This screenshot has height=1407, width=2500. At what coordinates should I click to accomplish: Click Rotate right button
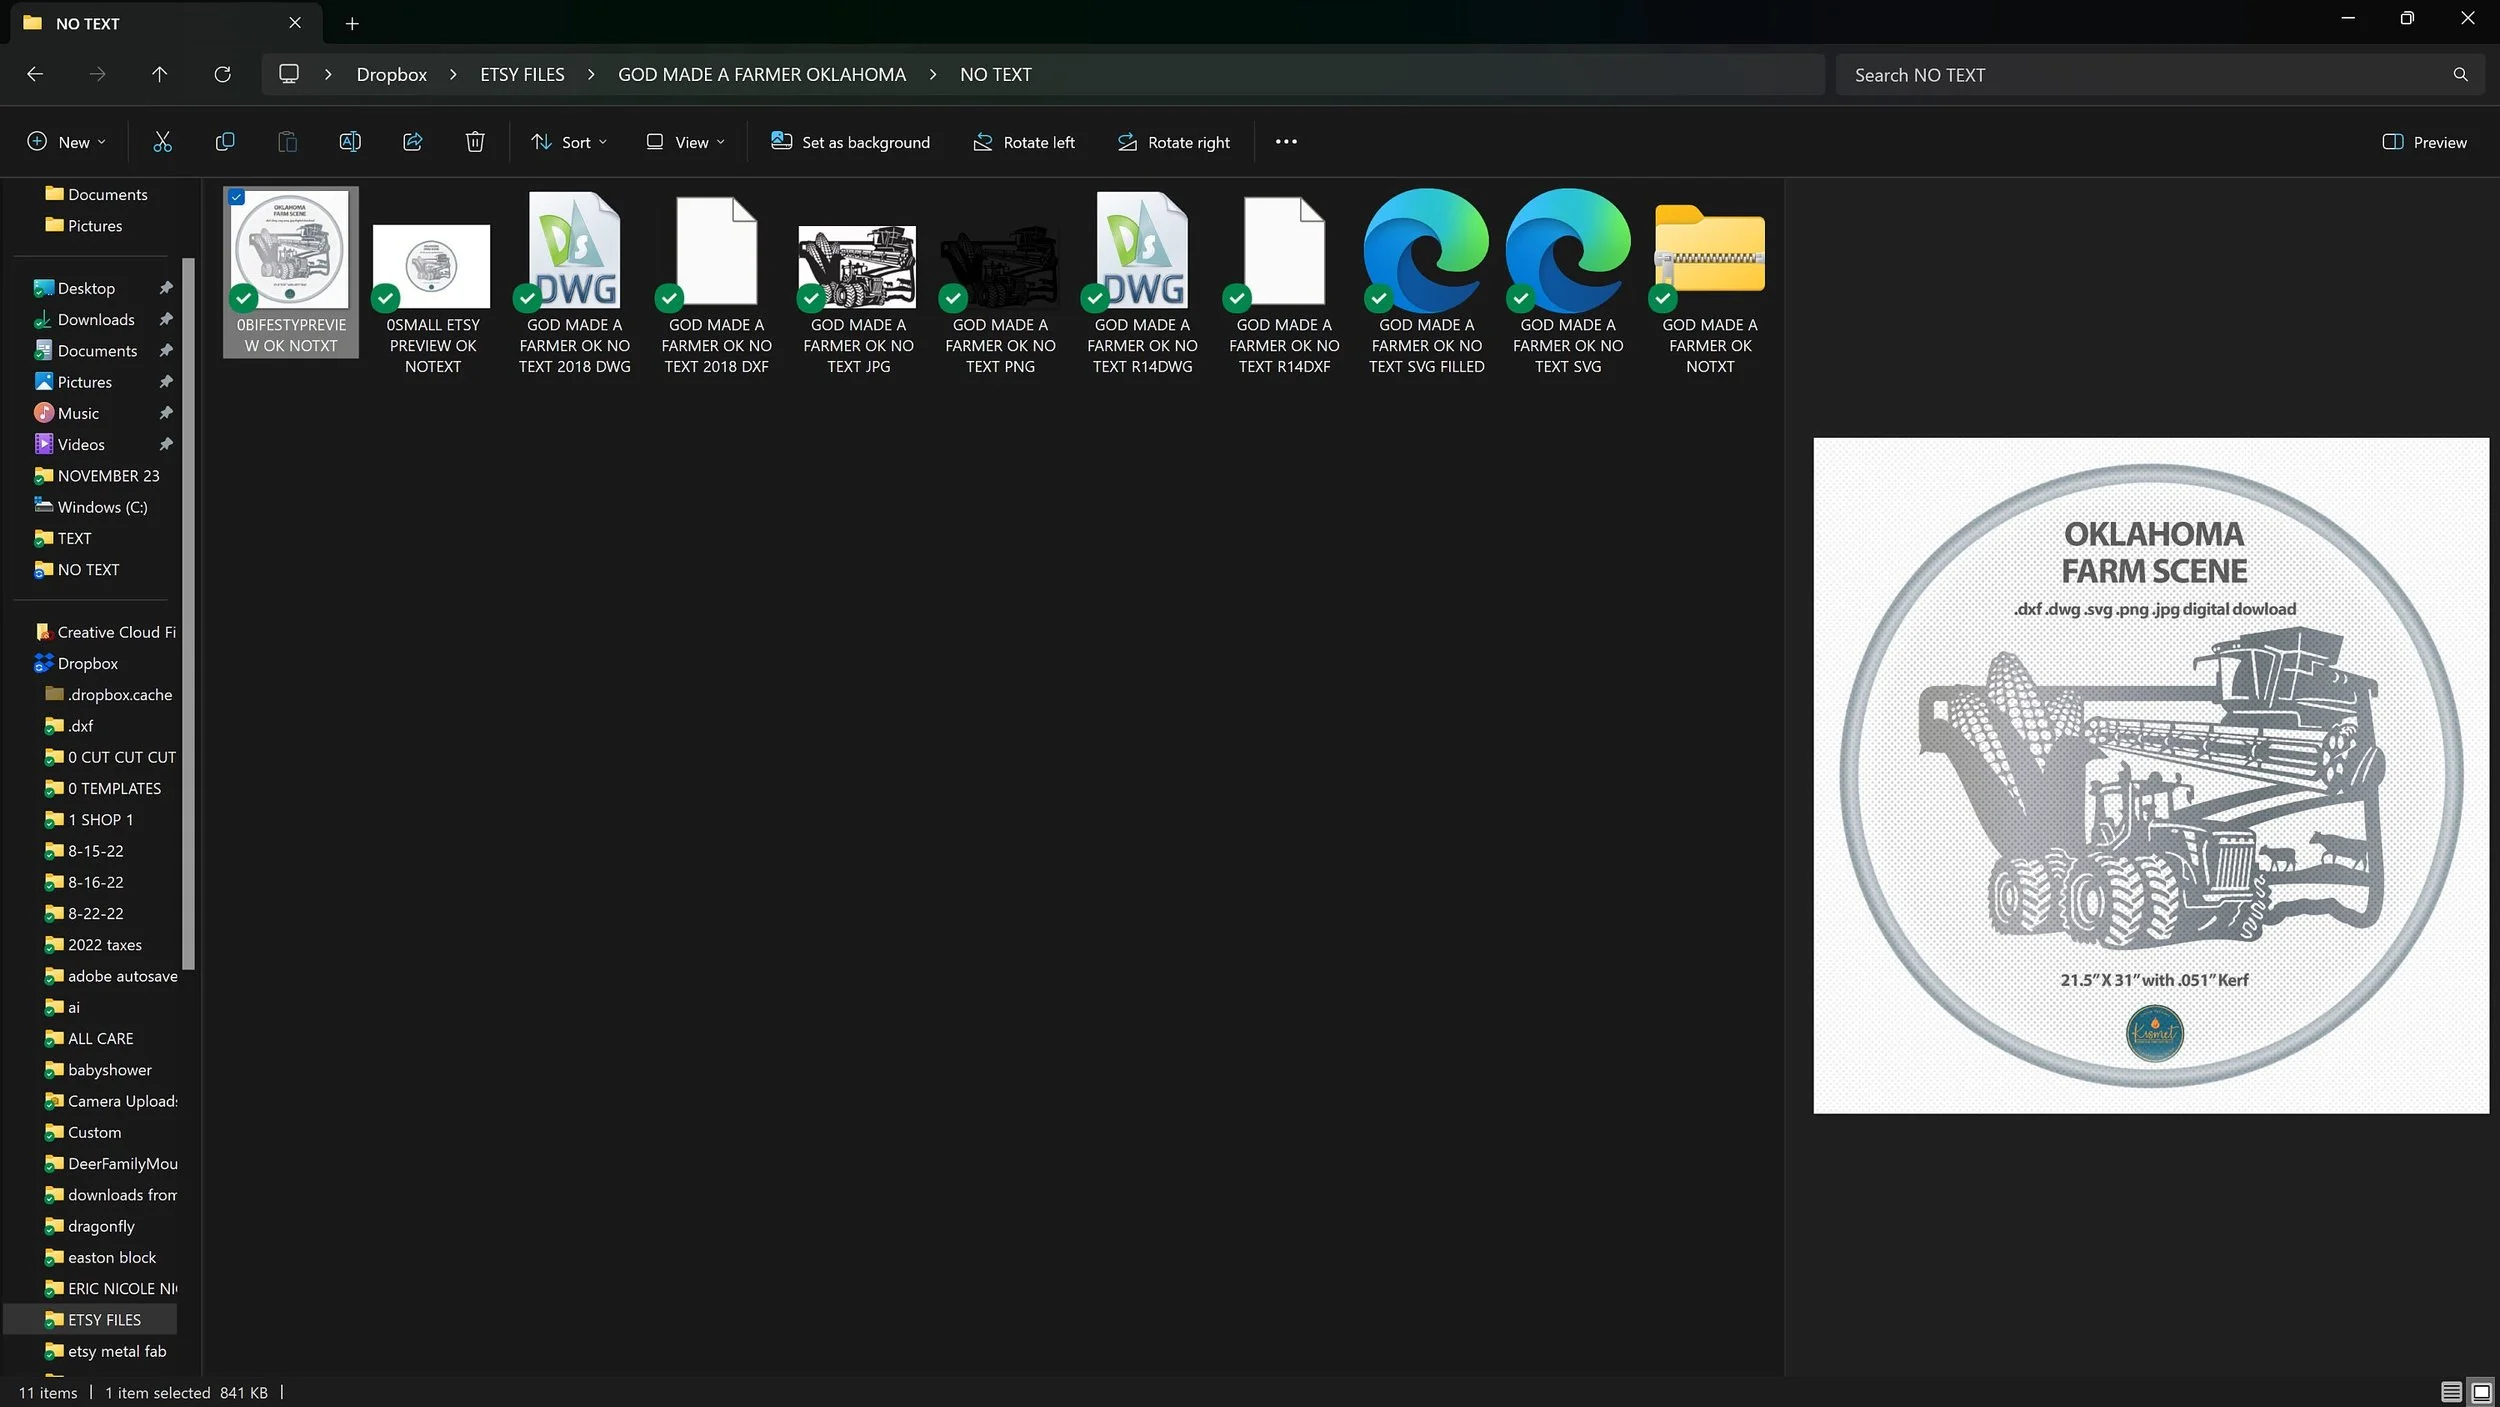[x=1173, y=142]
